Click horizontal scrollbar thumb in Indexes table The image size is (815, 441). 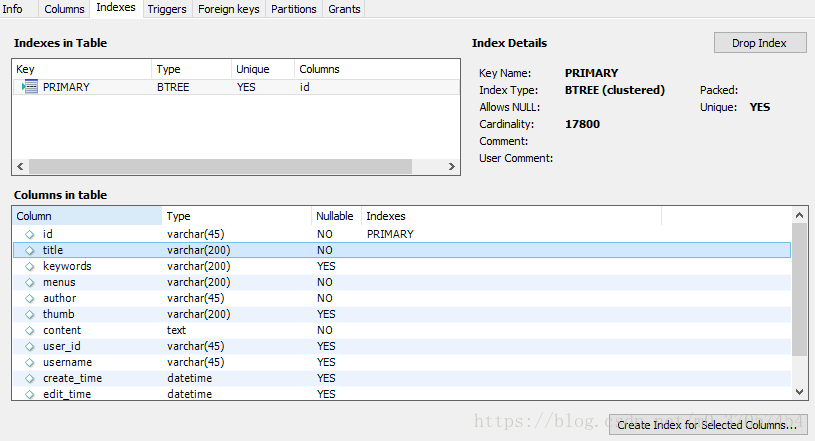[x=220, y=166]
